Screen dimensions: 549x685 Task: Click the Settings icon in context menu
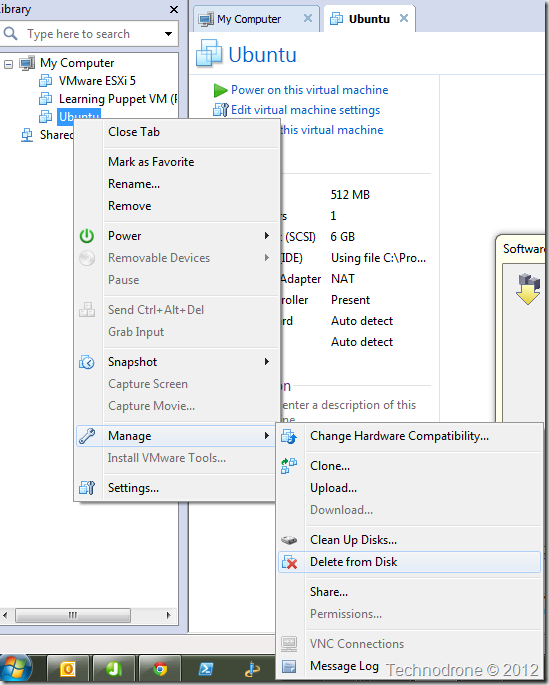pyautogui.click(x=87, y=488)
